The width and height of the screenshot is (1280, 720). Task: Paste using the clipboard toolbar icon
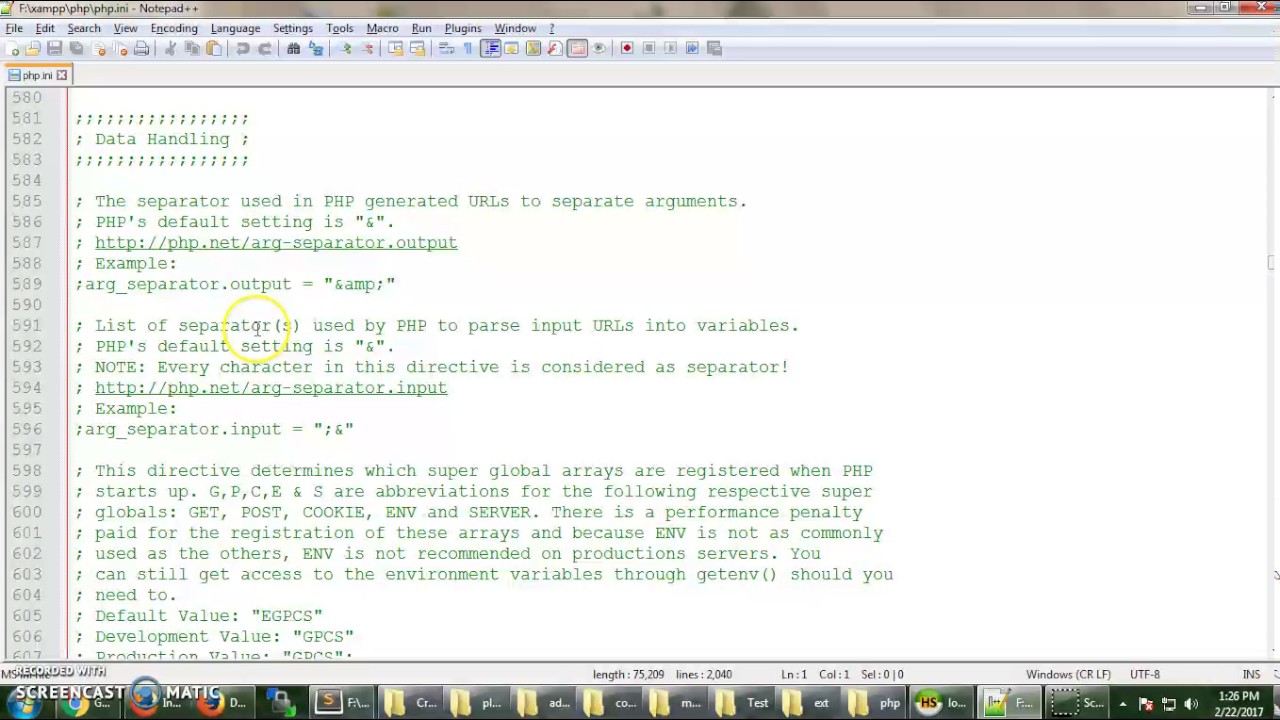213,48
